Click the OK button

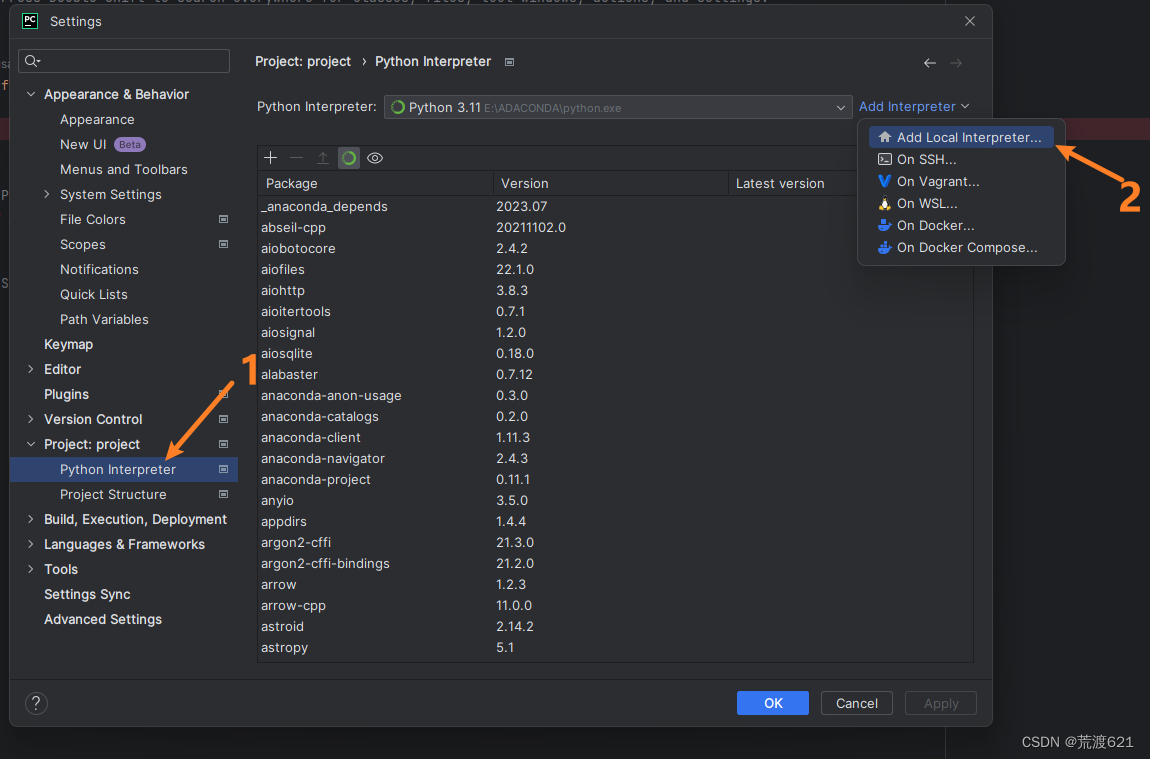pos(773,703)
